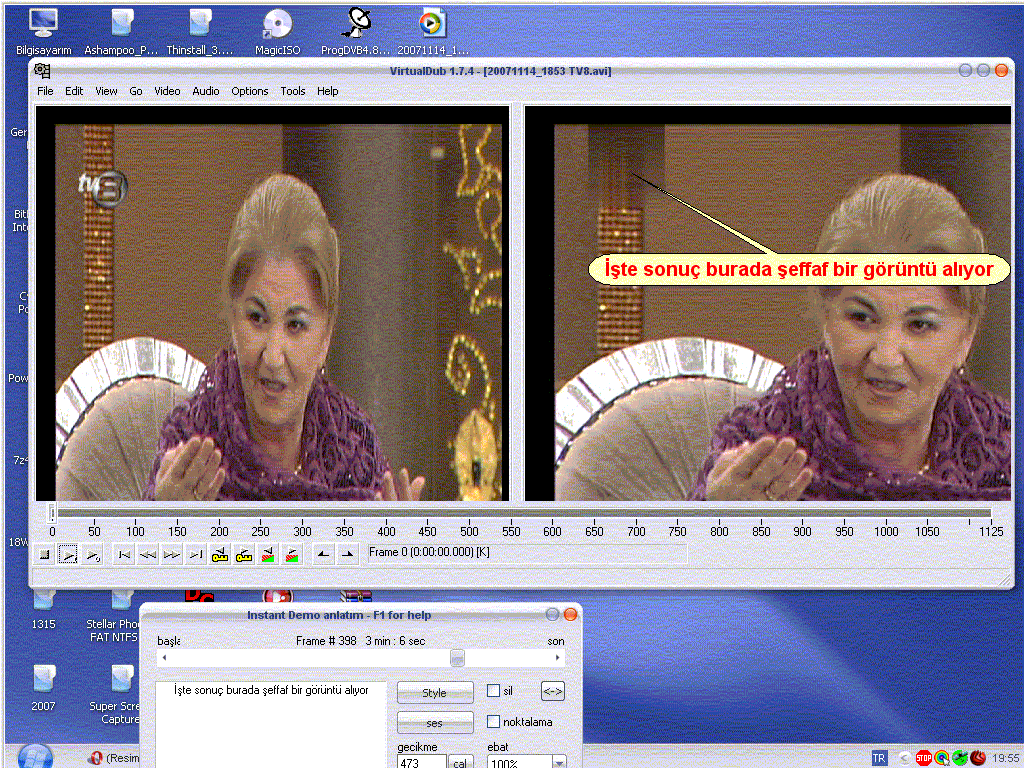Open the Help menu in VirtualDub
The image size is (1024, 768).
[327, 91]
